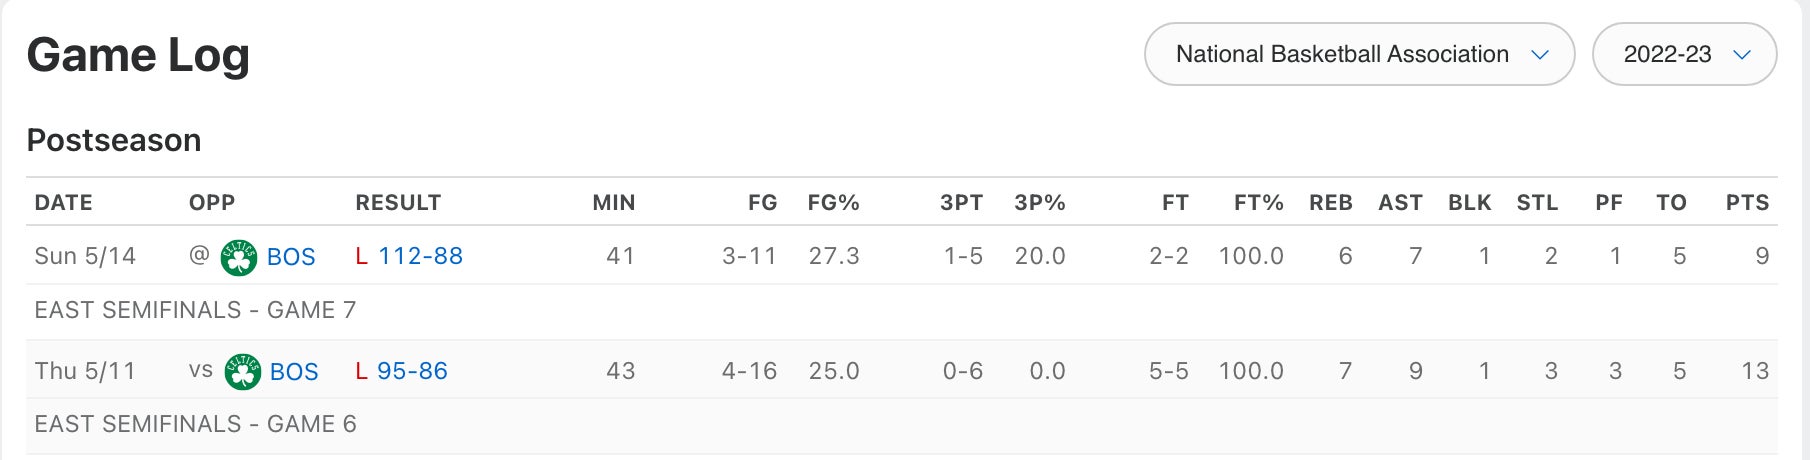The height and width of the screenshot is (460, 1810).
Task: Click the 3PT column header
Action: pos(961,203)
